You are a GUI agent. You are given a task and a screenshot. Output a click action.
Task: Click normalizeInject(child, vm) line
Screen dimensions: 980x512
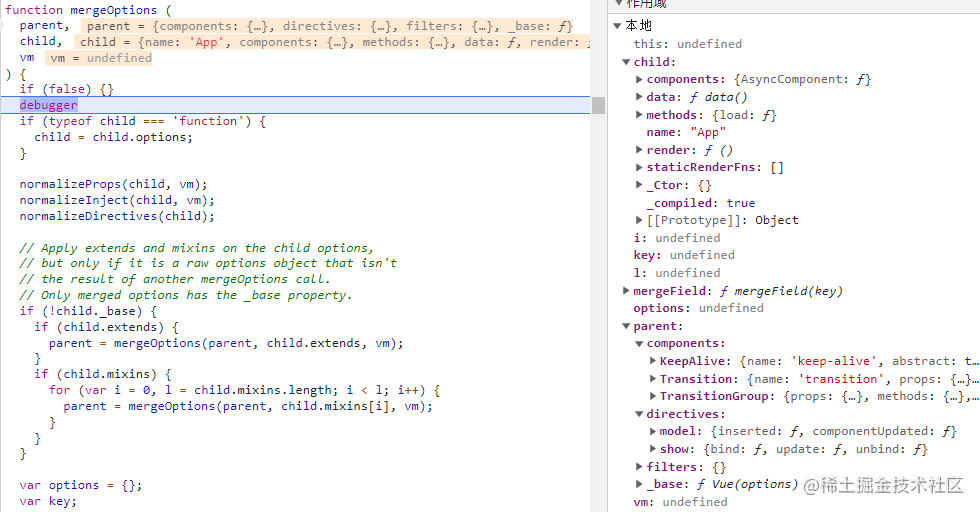coord(117,200)
